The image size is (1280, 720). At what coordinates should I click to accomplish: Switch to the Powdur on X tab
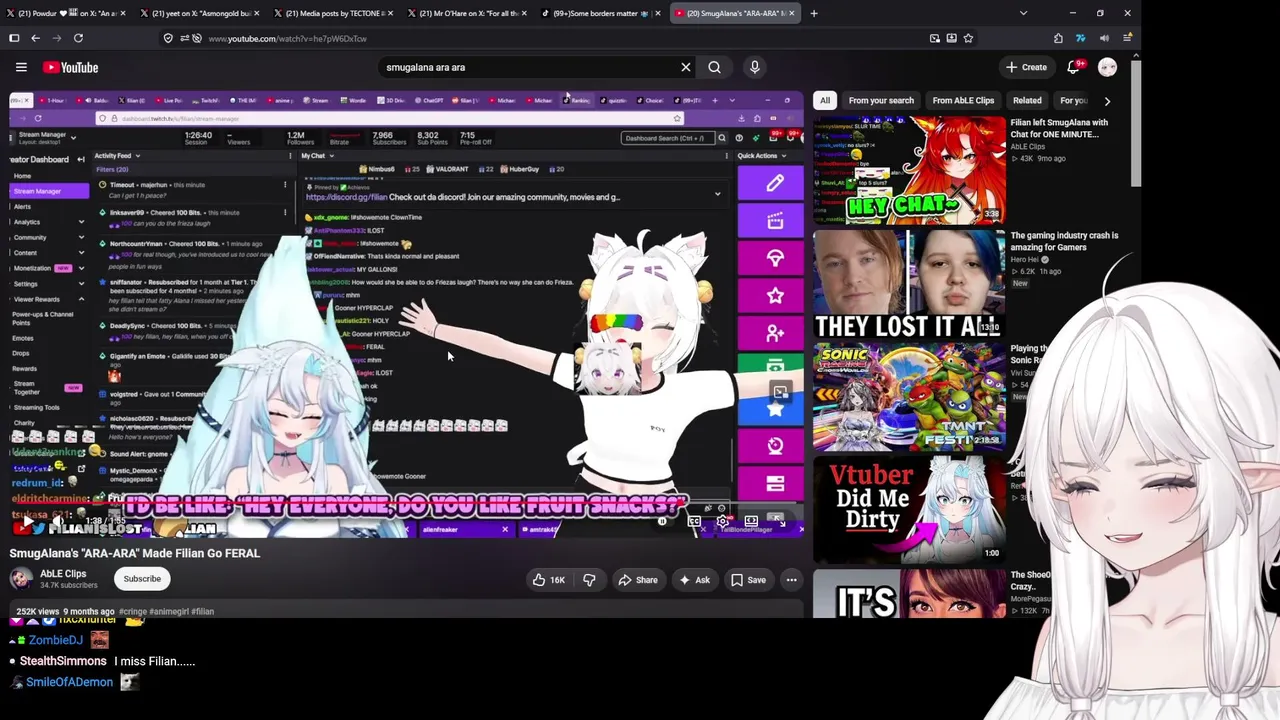click(x=66, y=13)
